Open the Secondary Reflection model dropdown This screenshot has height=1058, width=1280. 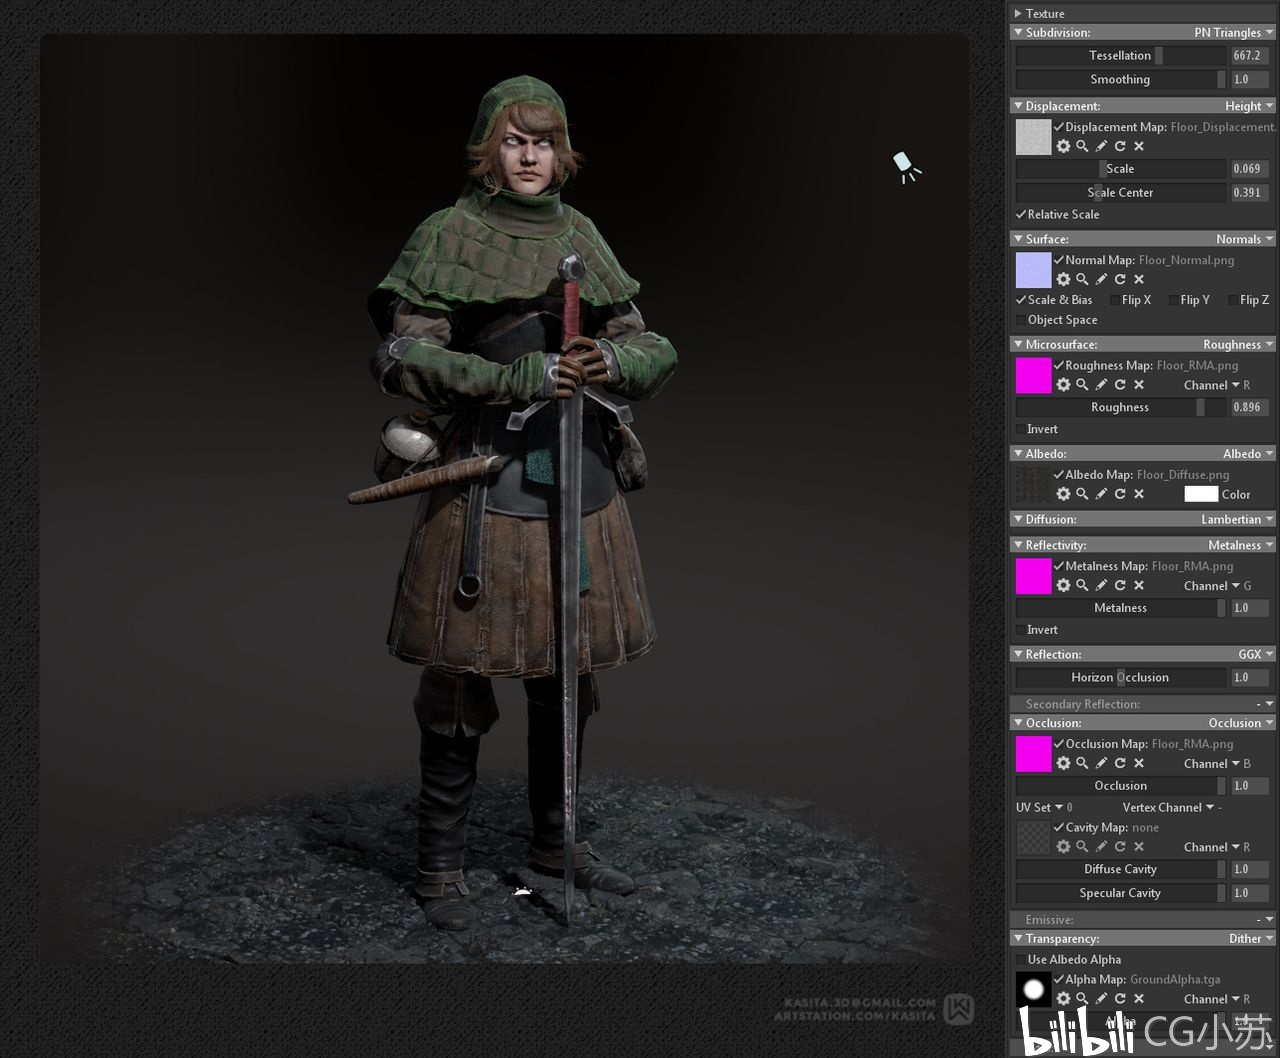[1264, 704]
